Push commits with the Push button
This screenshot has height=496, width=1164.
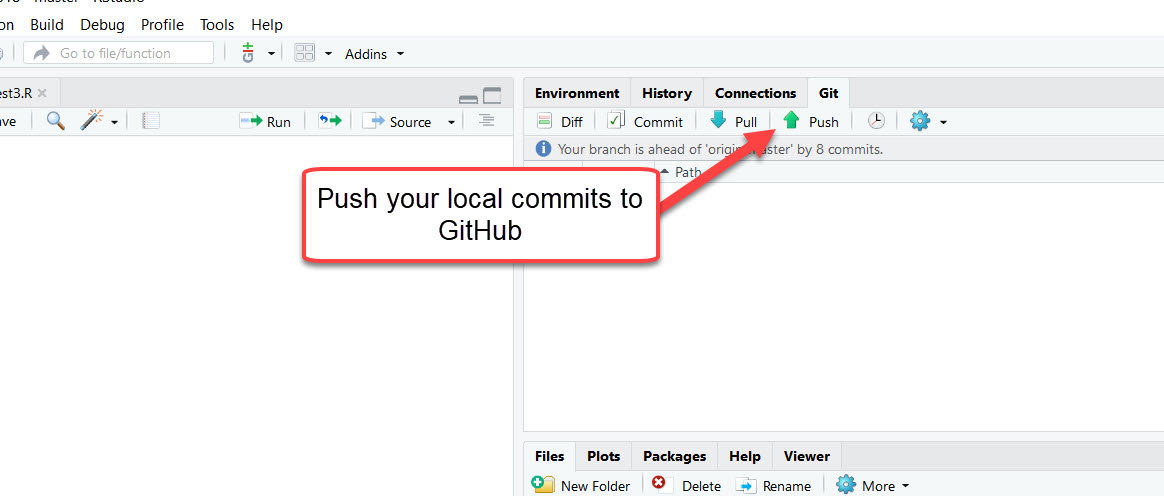pyautogui.click(x=811, y=121)
